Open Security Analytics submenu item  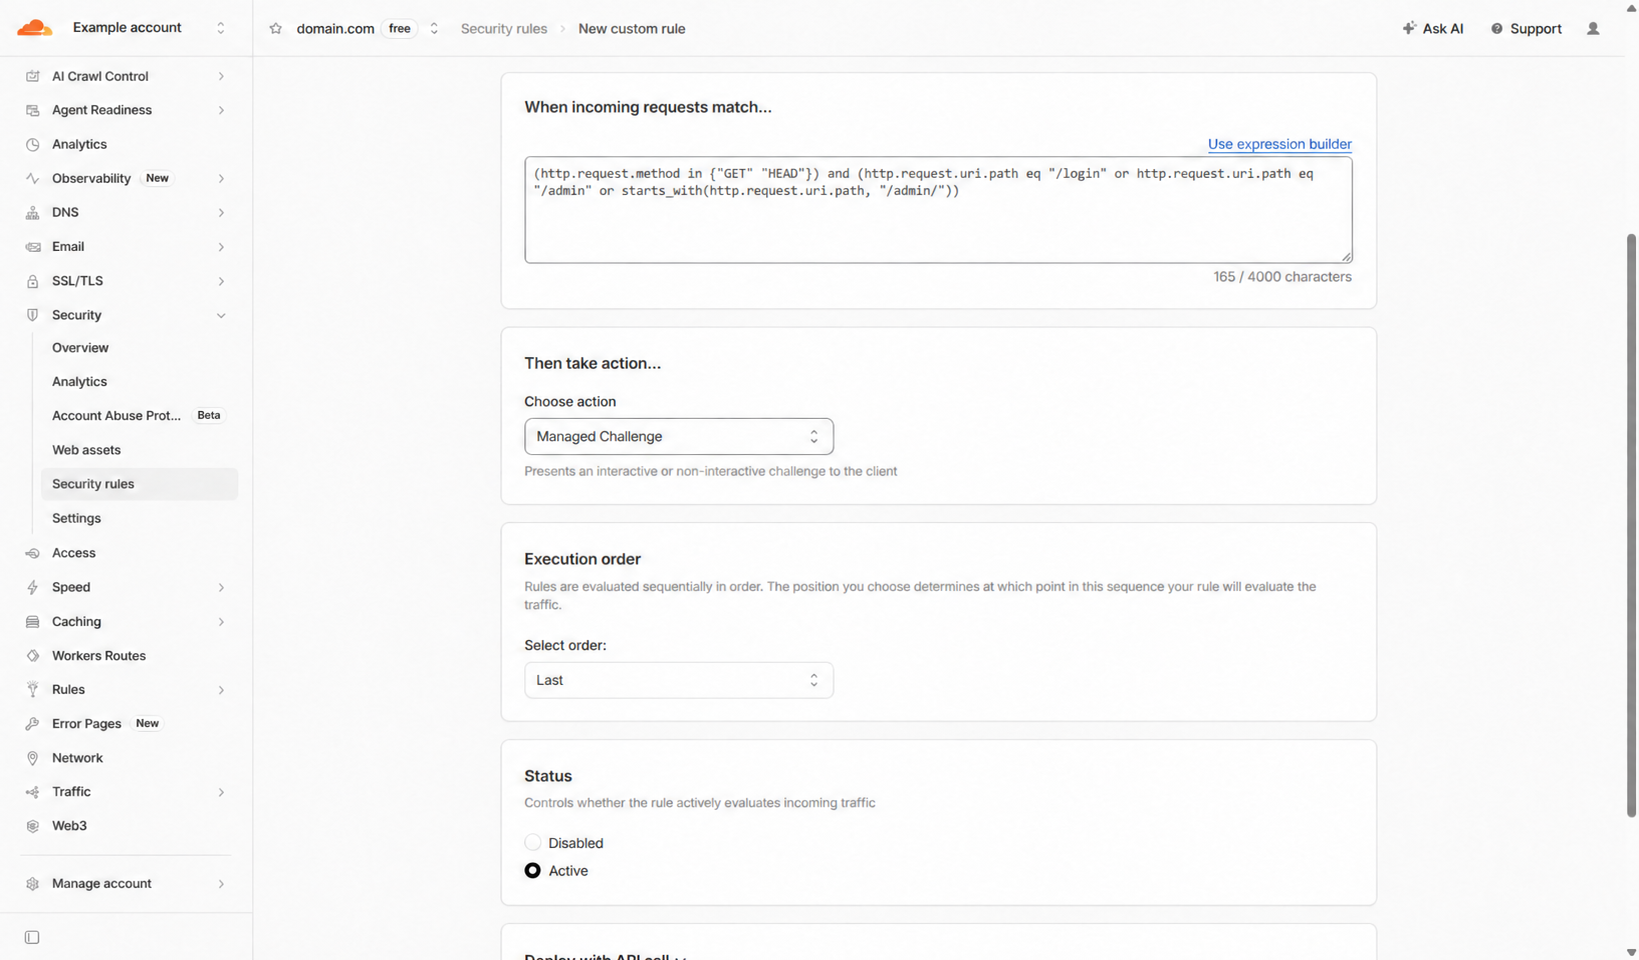(79, 382)
